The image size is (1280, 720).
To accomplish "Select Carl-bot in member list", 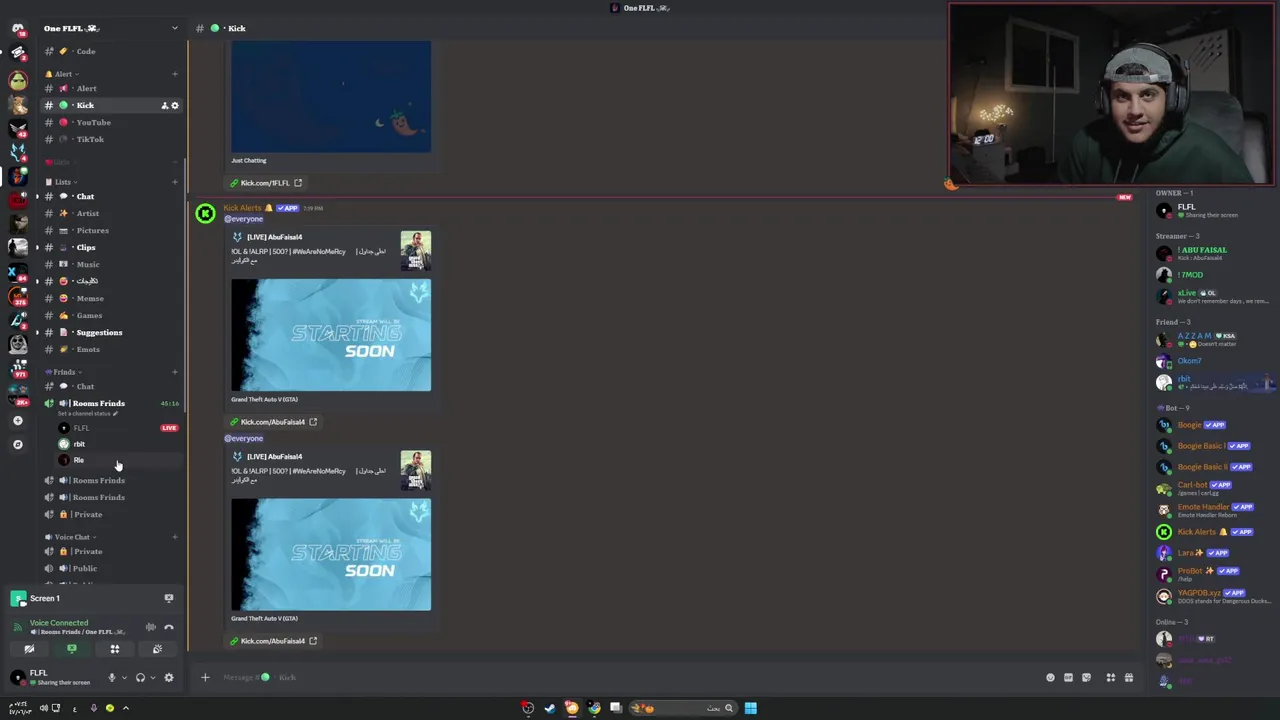I will (1215, 488).
